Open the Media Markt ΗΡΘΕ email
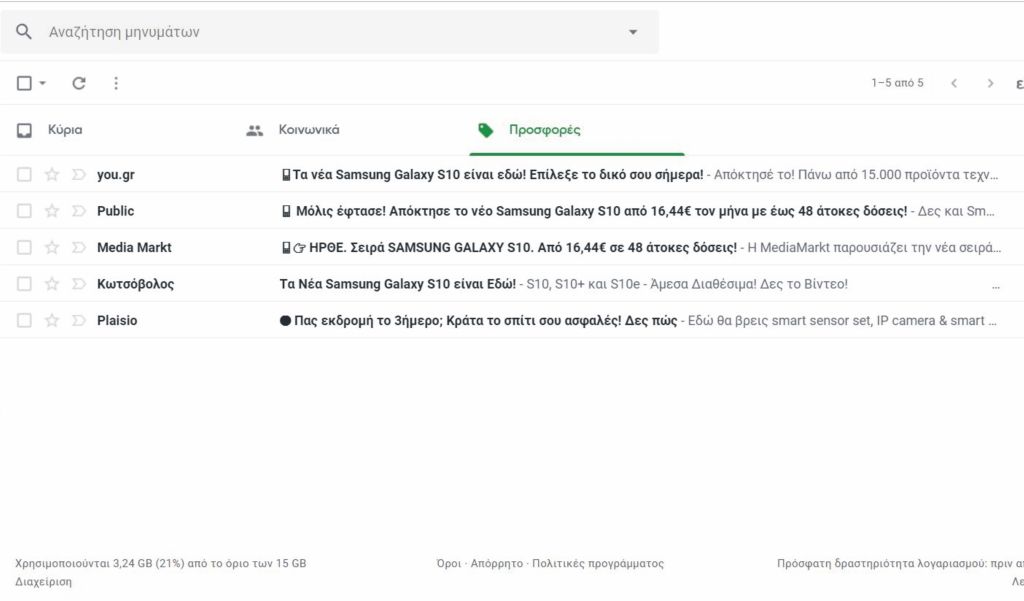This screenshot has height=601, width=1024. coord(512,248)
